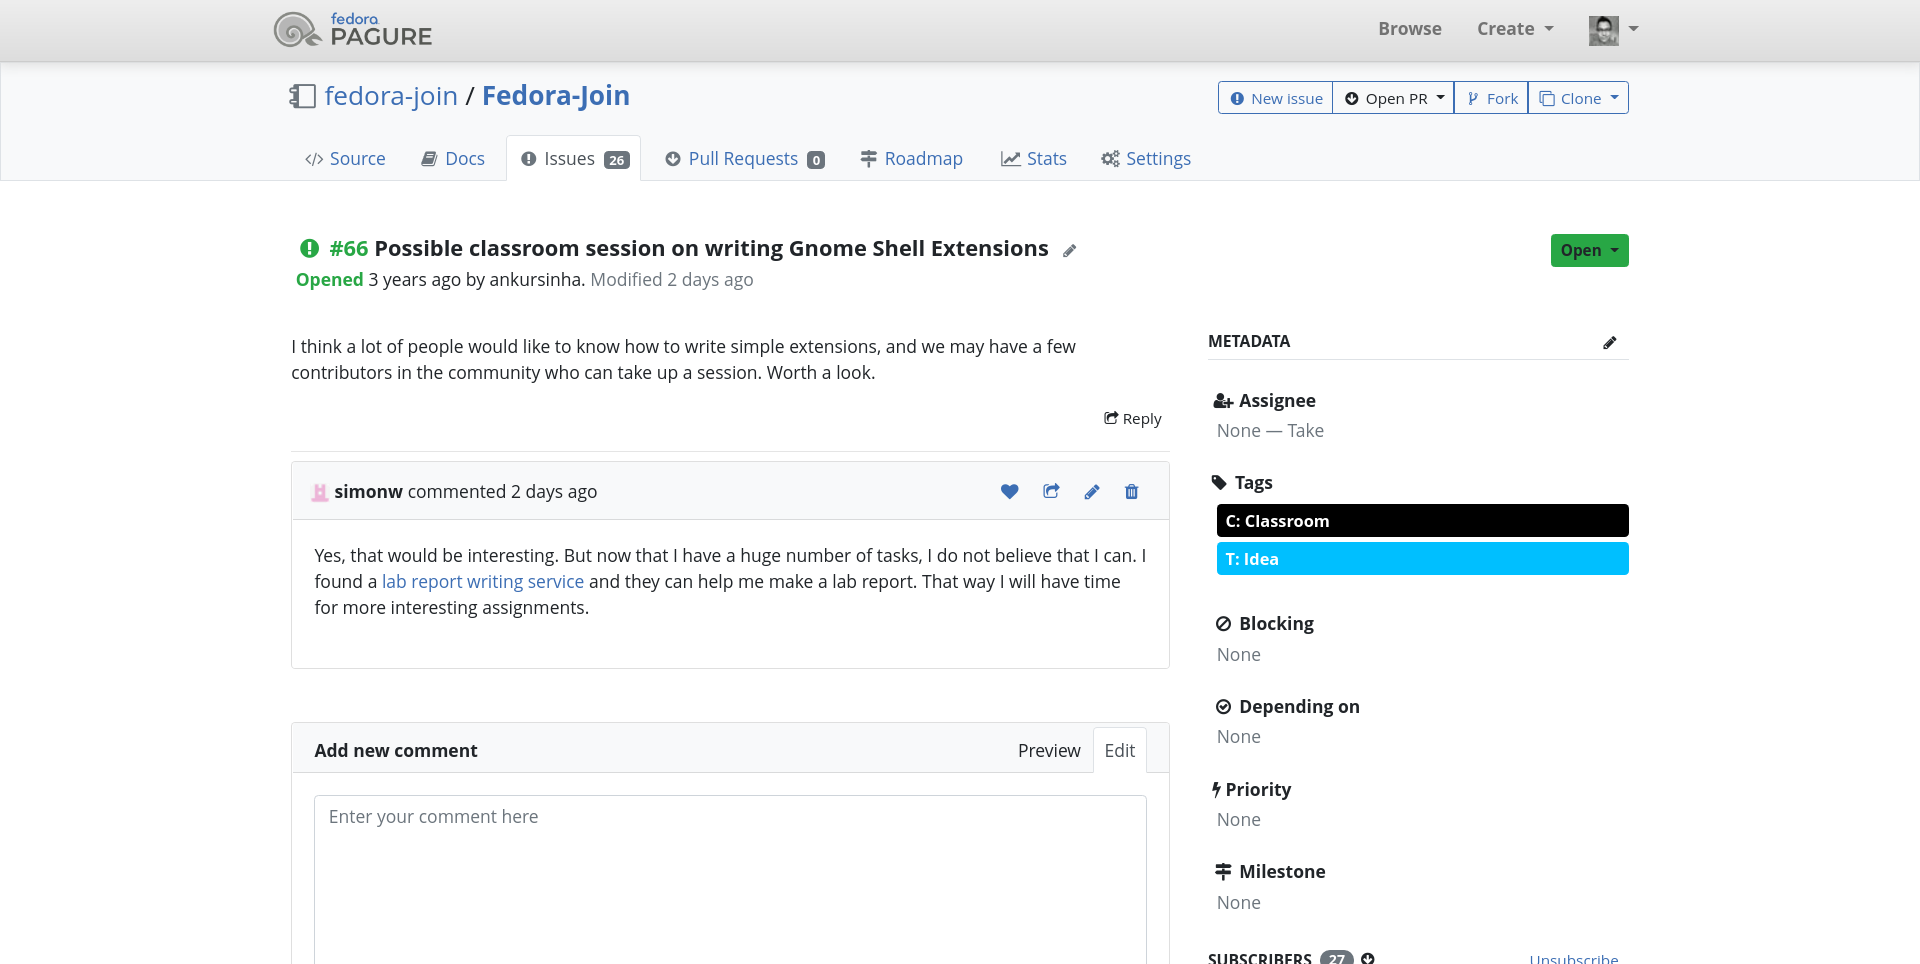
Task: Edit the issue title with the pencil icon
Action: 1069,251
